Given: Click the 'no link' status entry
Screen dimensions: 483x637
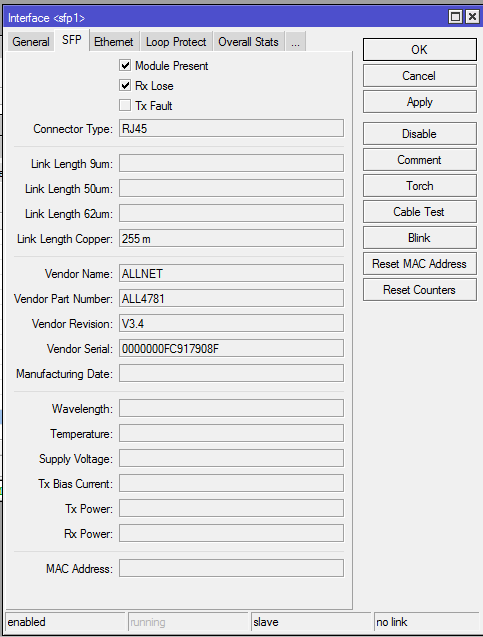Looking at the screenshot, I should coord(427,622).
